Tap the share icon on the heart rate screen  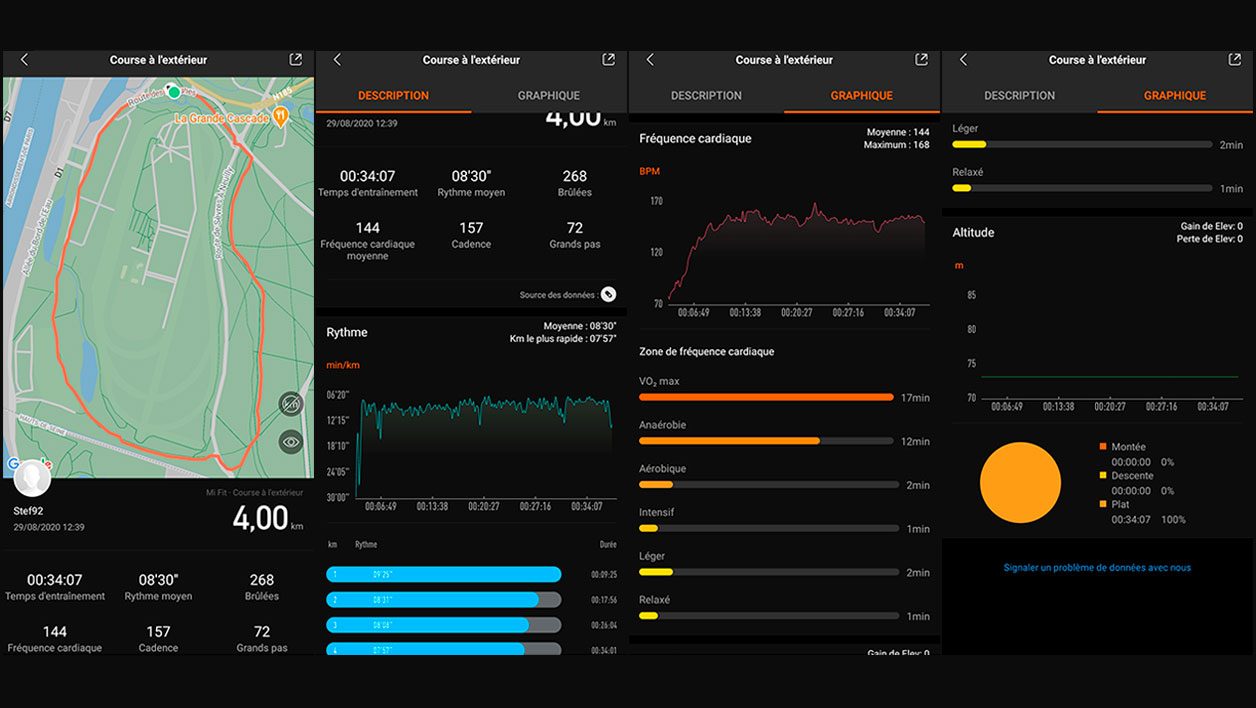click(920, 59)
